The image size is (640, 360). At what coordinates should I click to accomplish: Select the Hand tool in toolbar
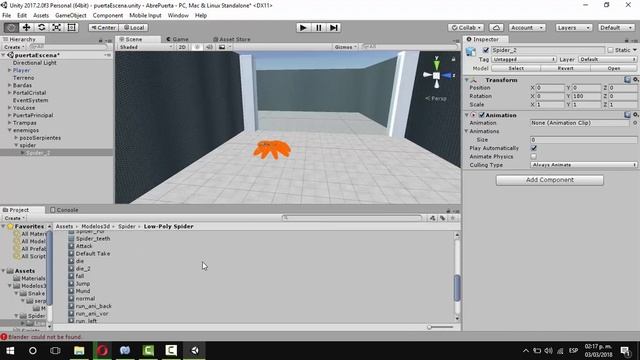(11, 27)
